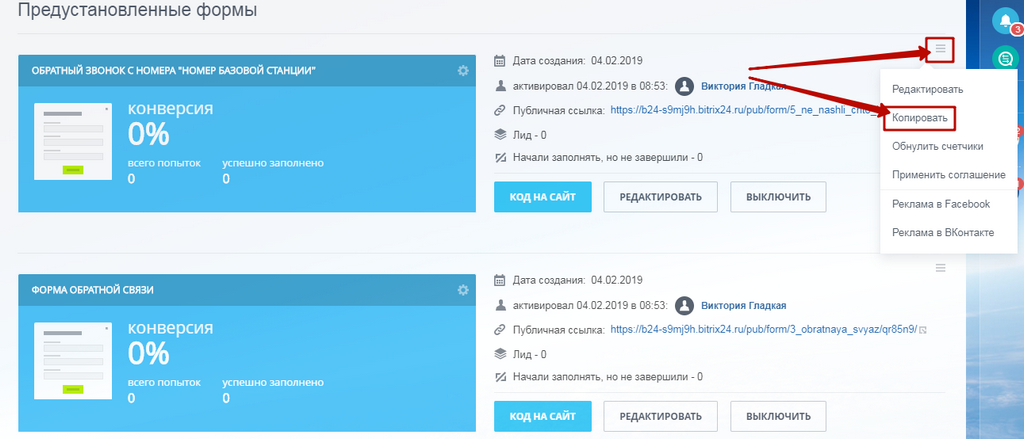Open the green chat icon in sidebar
The image size is (1024, 439).
(x=1005, y=58)
